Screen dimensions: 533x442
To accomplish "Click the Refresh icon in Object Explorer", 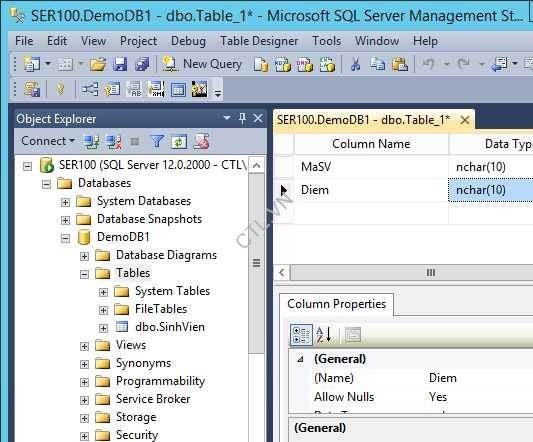I will point(179,142).
